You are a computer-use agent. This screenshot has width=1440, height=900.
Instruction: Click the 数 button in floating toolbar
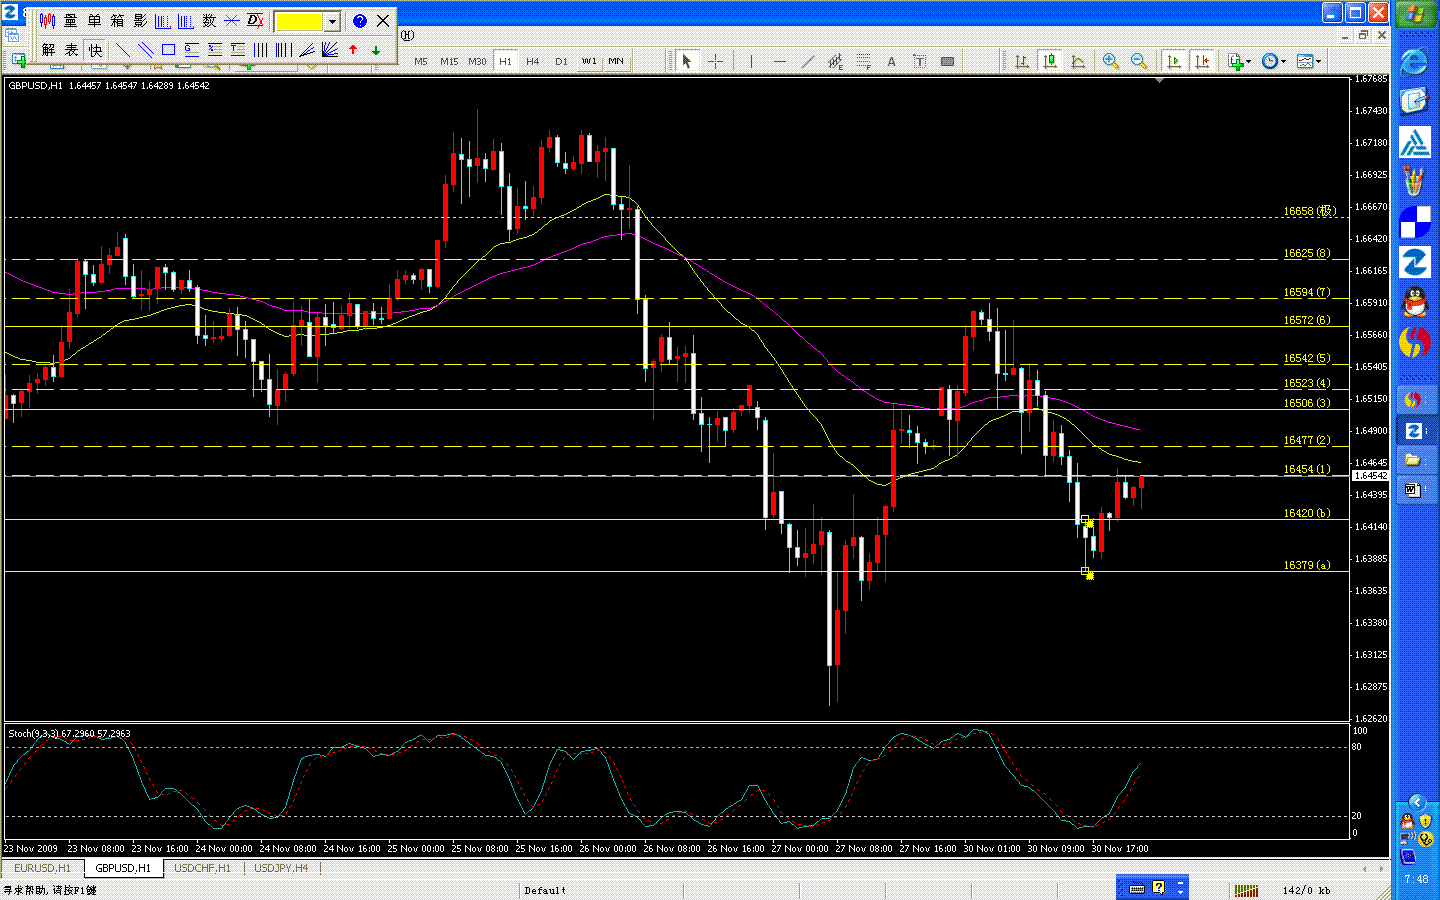tap(209, 20)
